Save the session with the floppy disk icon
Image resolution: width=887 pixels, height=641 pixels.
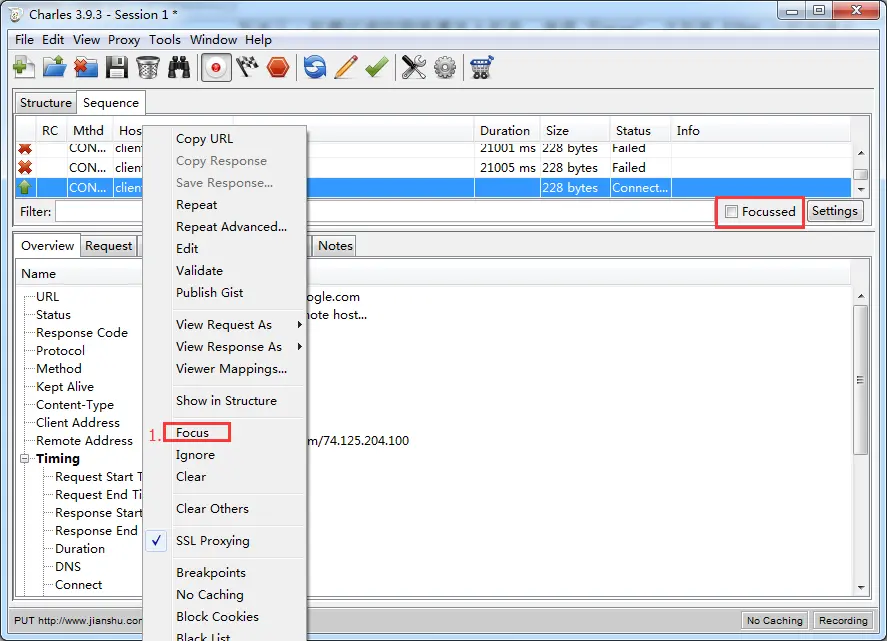click(x=117, y=67)
